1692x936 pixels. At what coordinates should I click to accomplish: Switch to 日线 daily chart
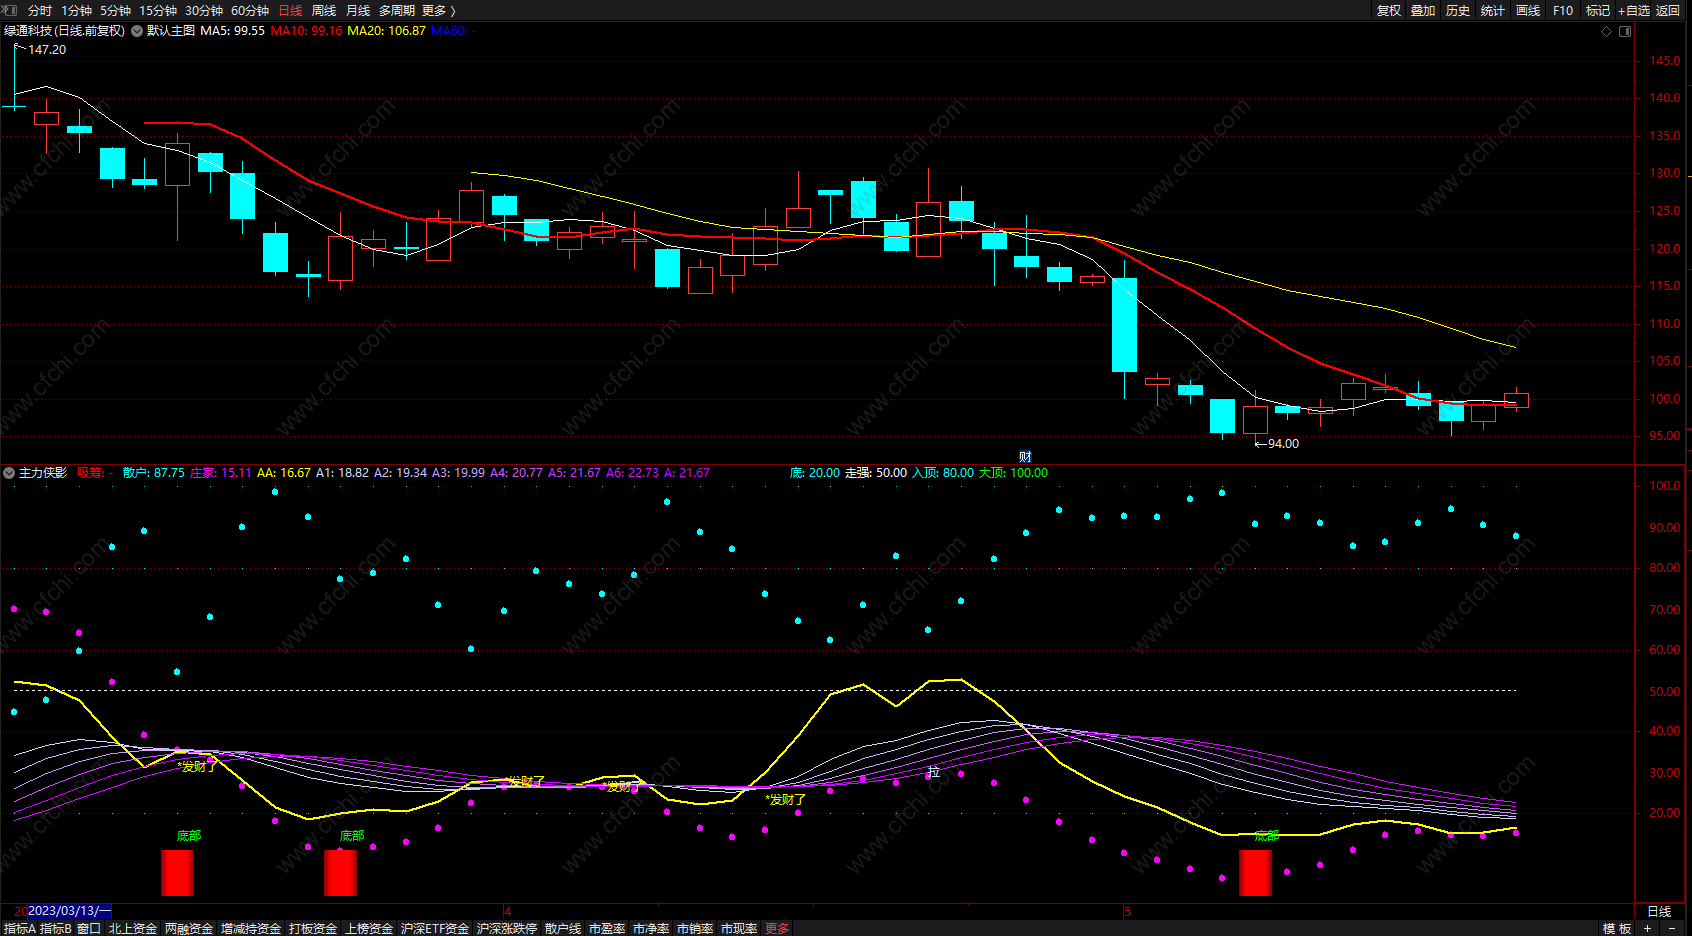point(290,10)
